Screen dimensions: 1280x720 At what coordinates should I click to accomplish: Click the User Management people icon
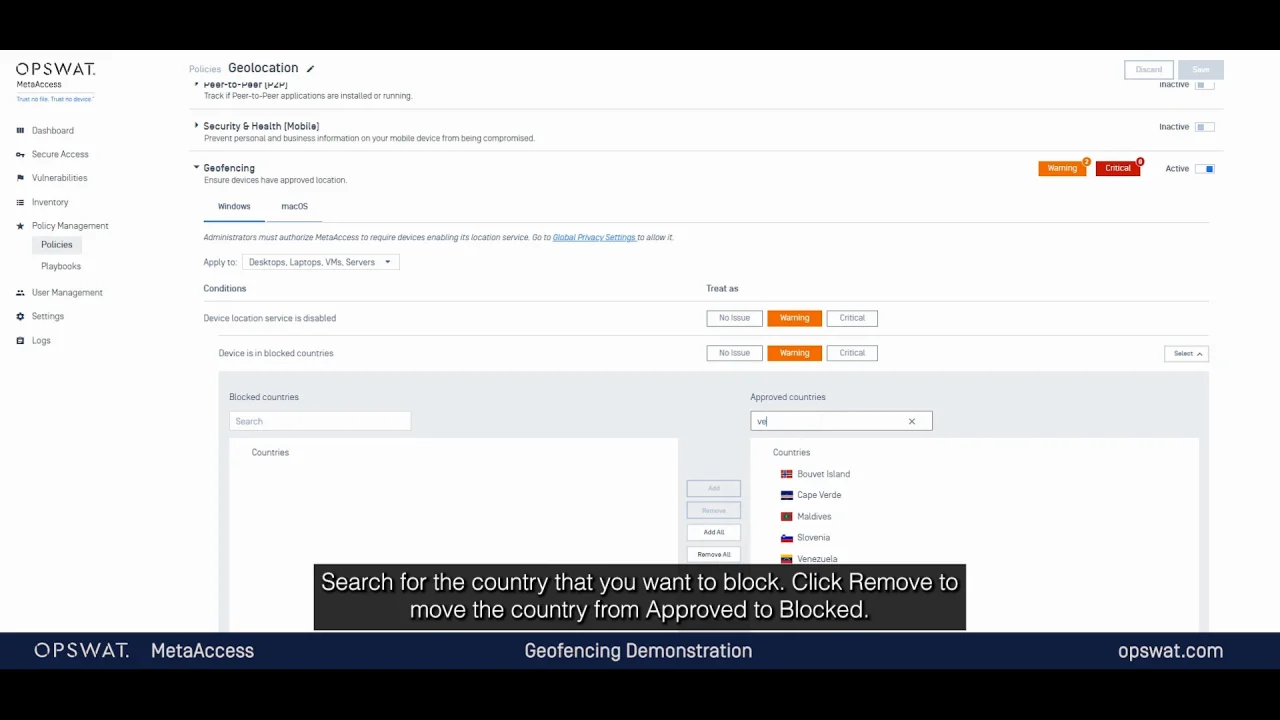[x=20, y=293]
